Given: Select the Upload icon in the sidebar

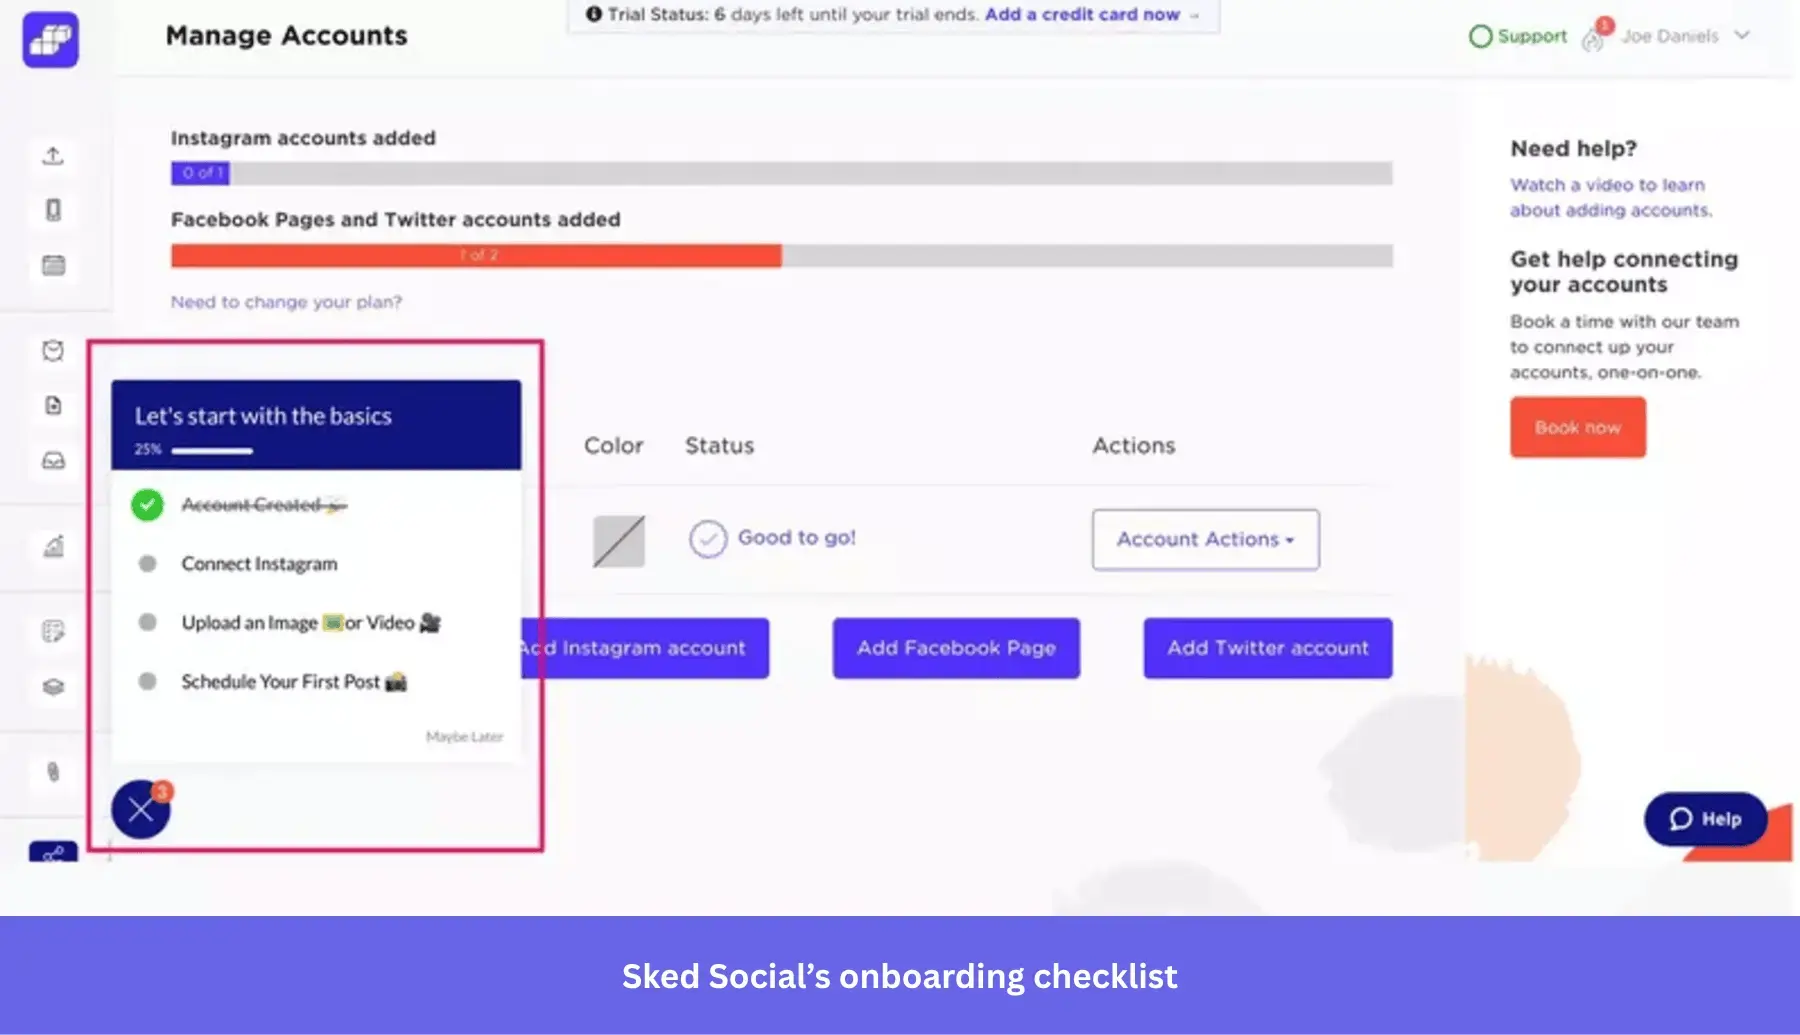Looking at the screenshot, I should [x=53, y=156].
